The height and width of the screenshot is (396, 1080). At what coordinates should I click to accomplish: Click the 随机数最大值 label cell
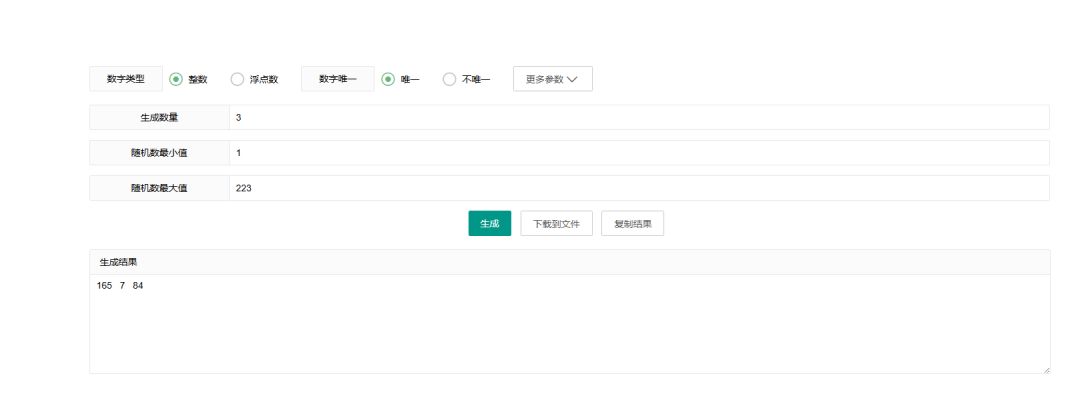pyautogui.click(x=159, y=188)
